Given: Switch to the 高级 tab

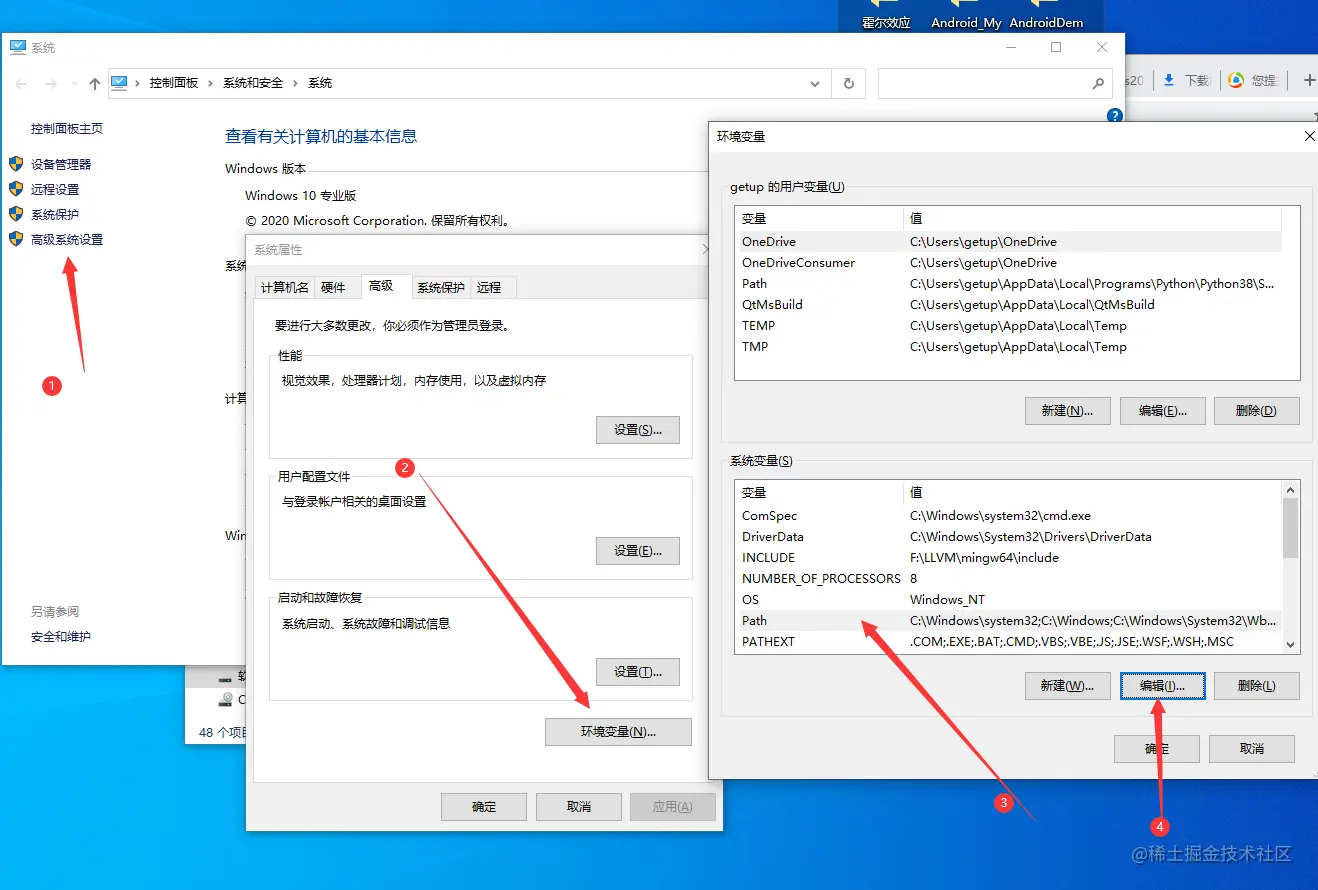Looking at the screenshot, I should pos(385,286).
